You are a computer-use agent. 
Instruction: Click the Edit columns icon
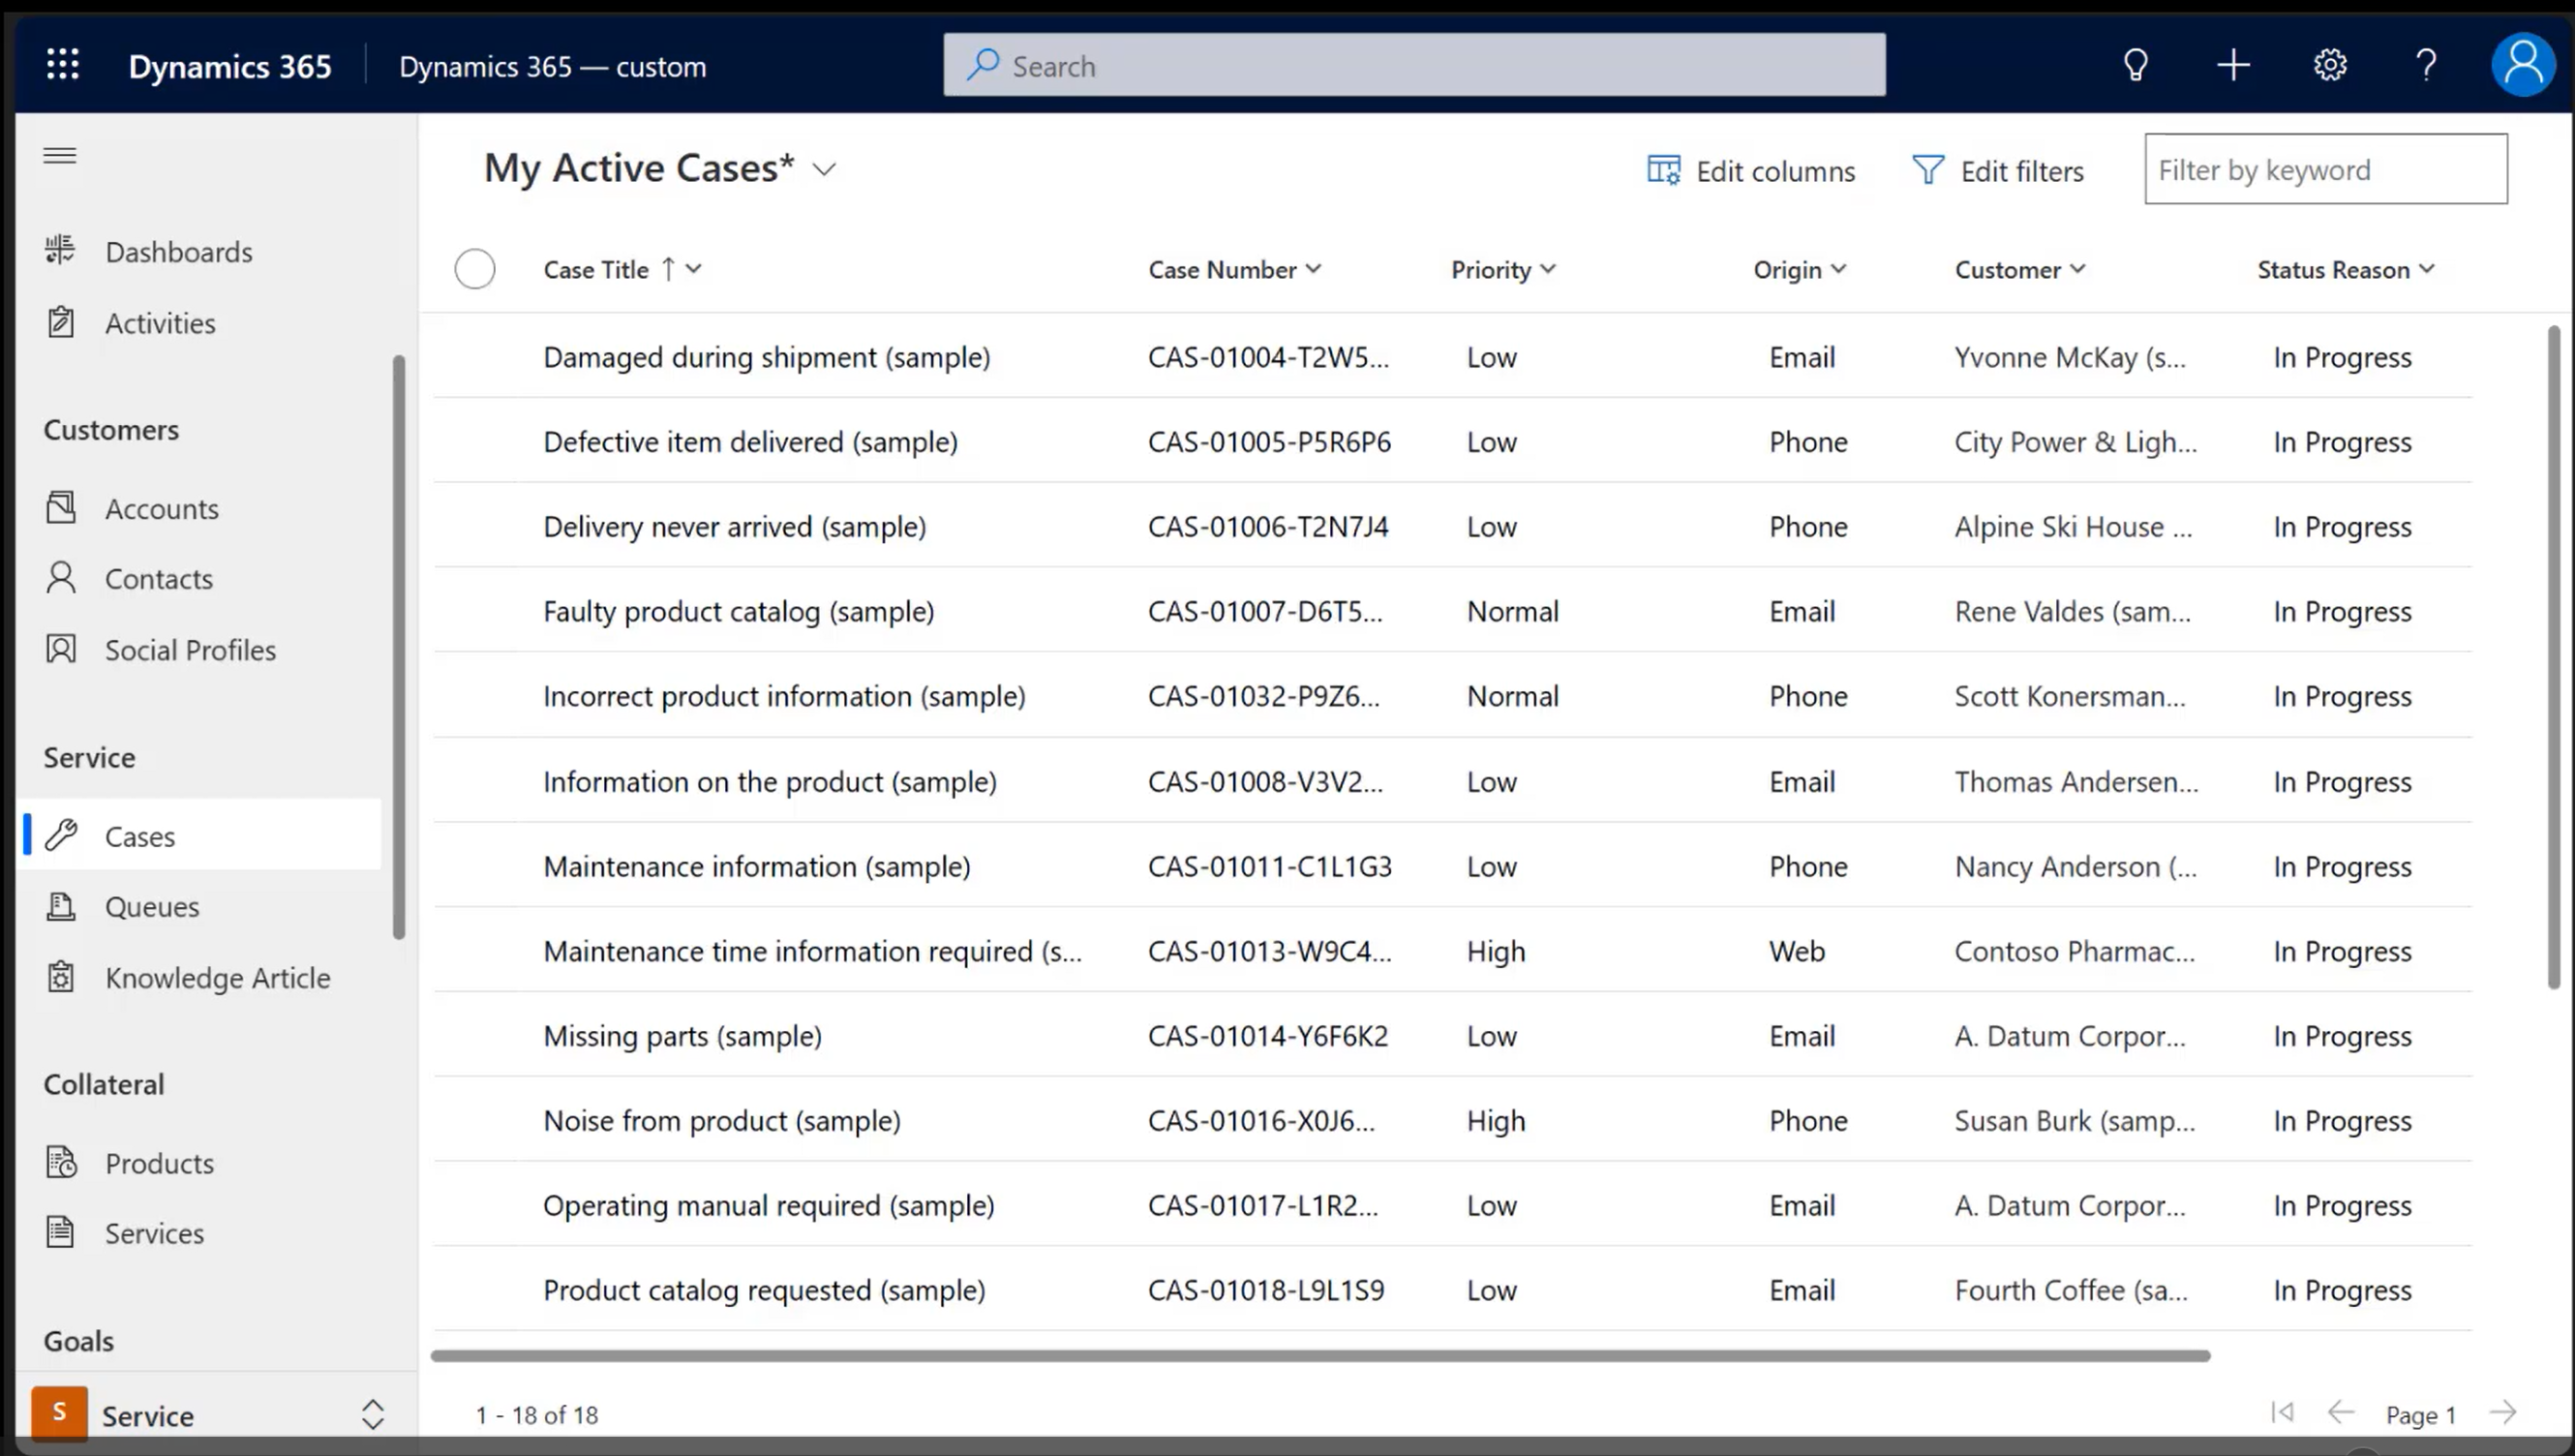click(x=1662, y=168)
